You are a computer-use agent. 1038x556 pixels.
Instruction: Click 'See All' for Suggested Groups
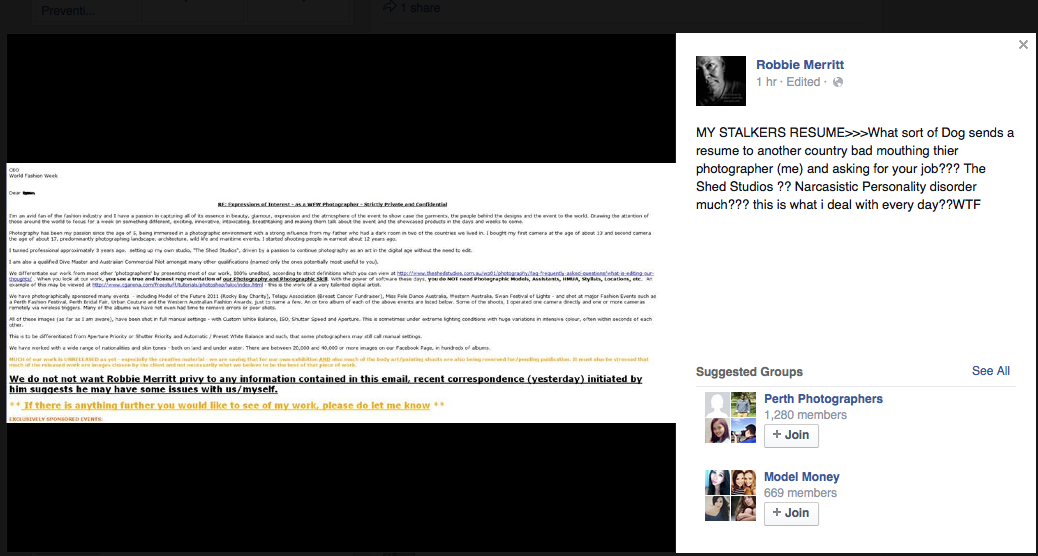tap(990, 371)
